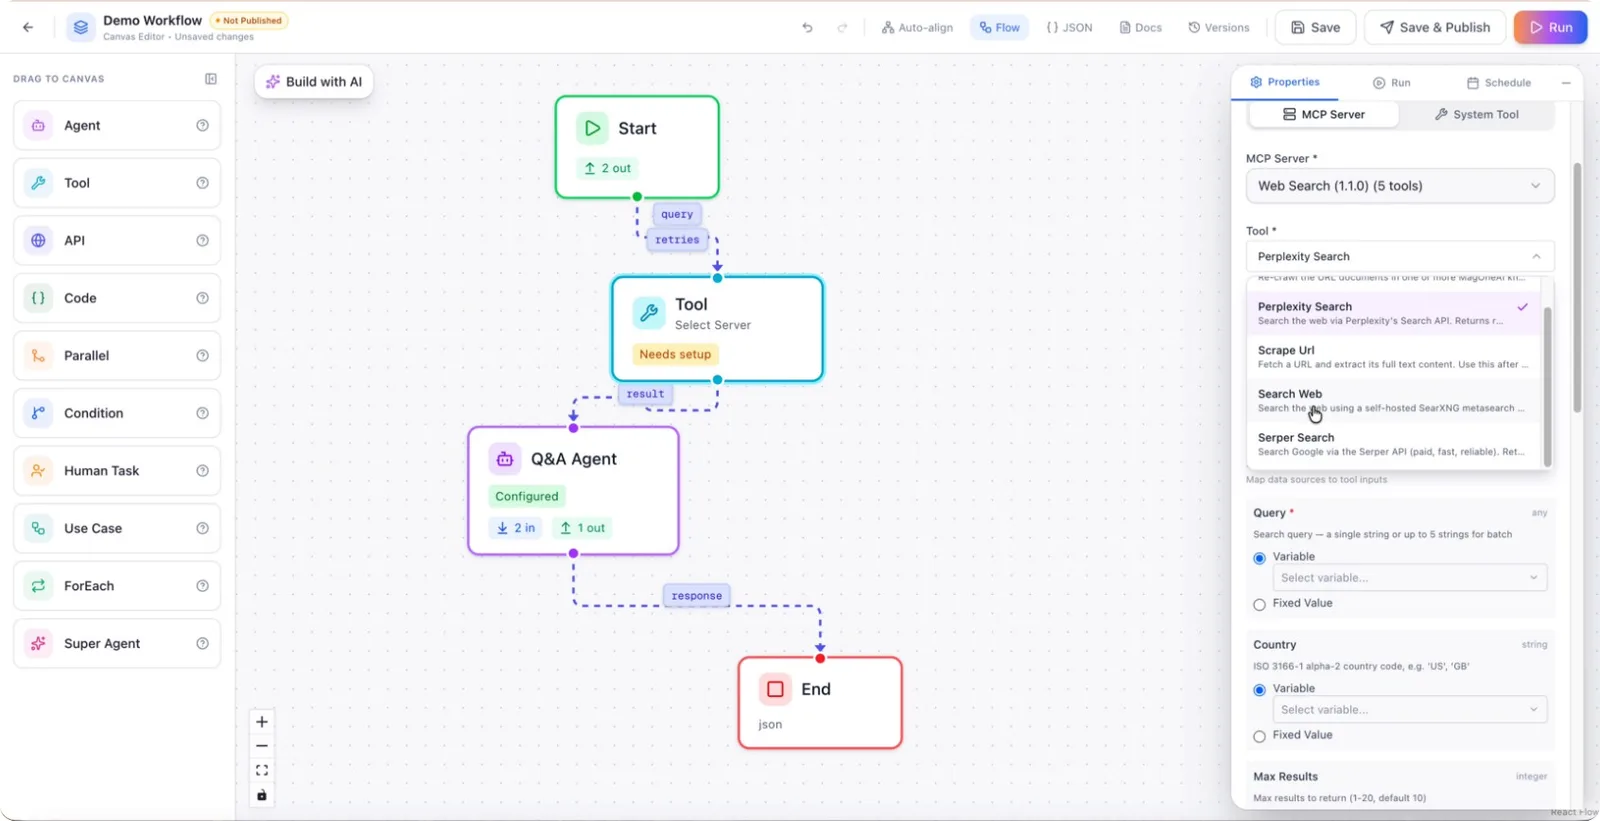Click the back arrow icon
Image resolution: width=1600 pixels, height=821 pixels.
pyautogui.click(x=28, y=27)
